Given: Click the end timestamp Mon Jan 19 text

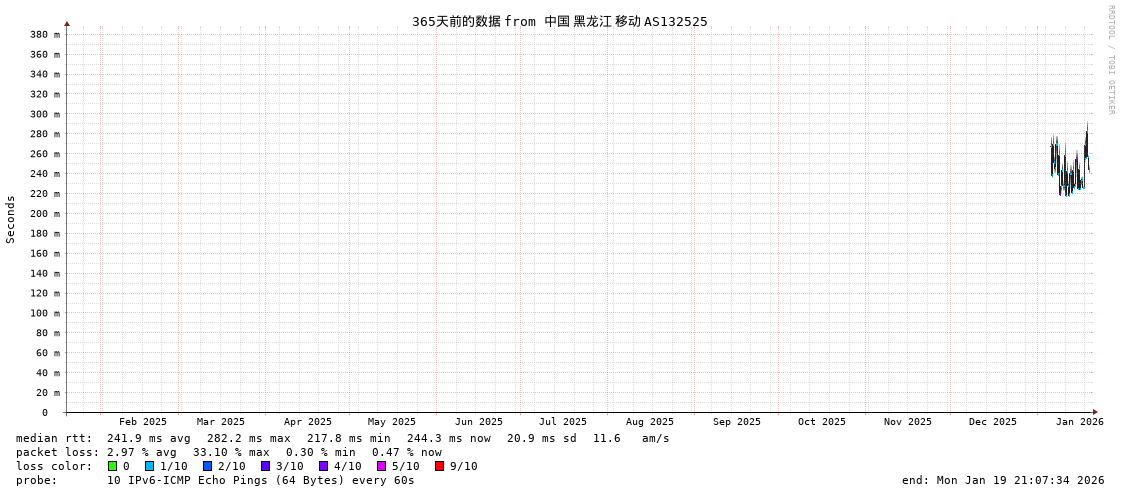Looking at the screenshot, I should 1002,480.
